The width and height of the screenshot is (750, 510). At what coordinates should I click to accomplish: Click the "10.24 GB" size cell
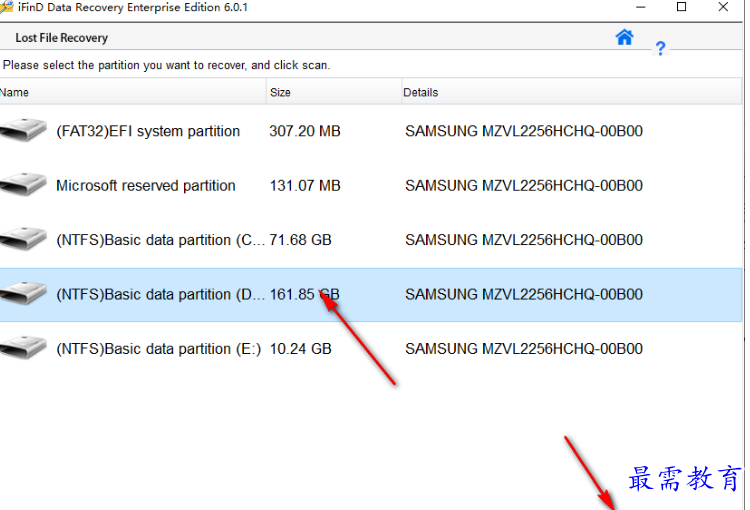pos(300,349)
